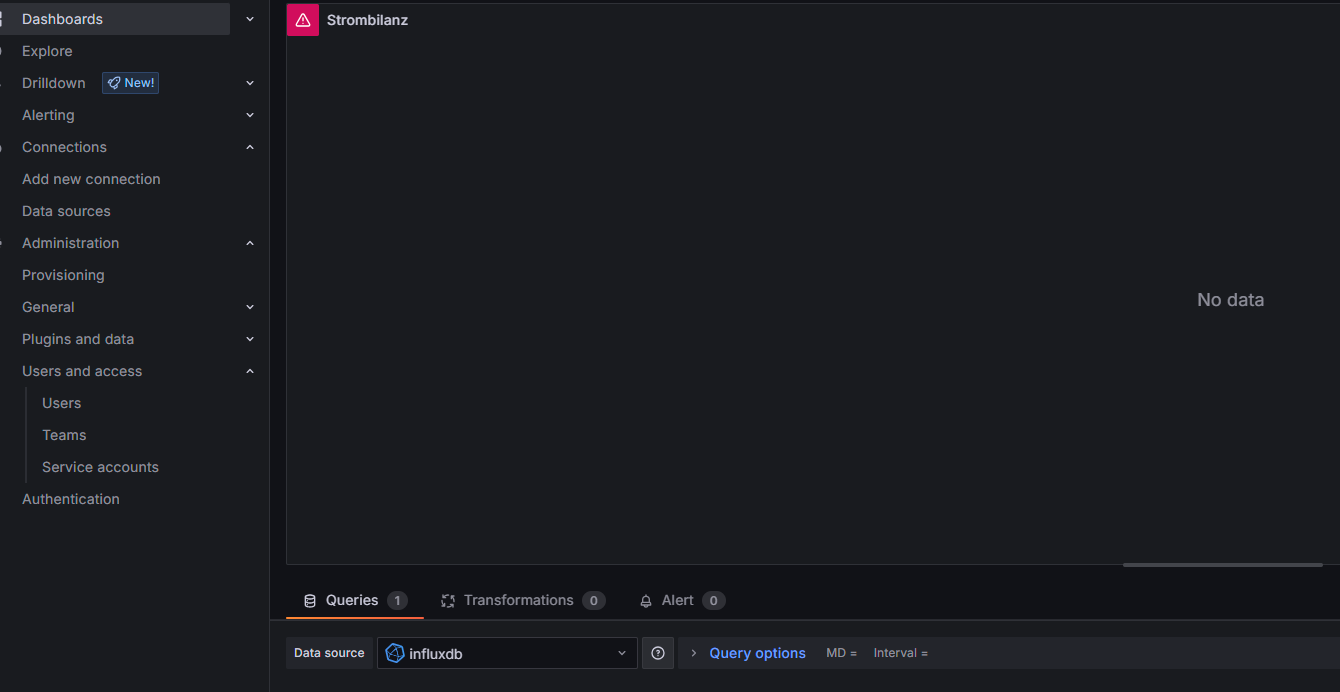Viewport: 1340px width, 692px height.
Task: Open the Teams page
Action: tap(64, 435)
